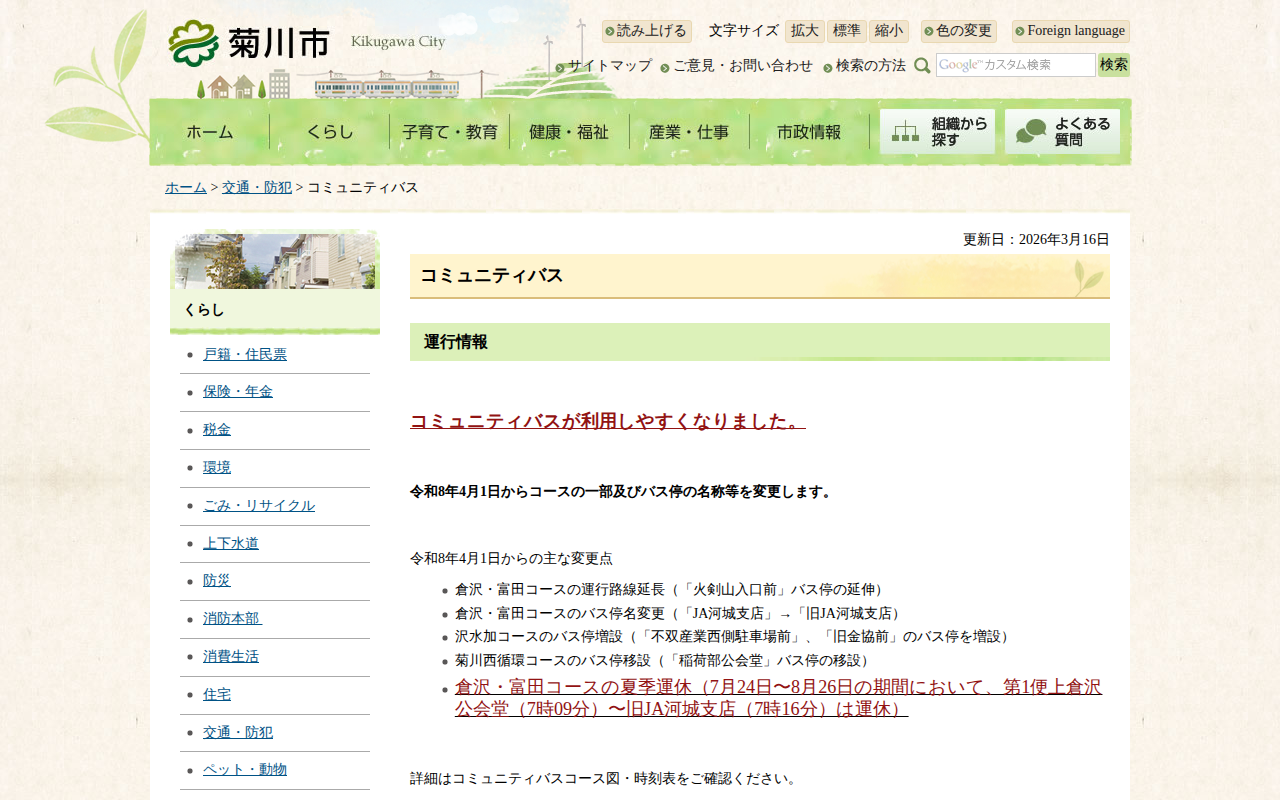The height and width of the screenshot is (800, 1280).
Task: Open 消費生活 sidebar link
Action: click(x=231, y=657)
